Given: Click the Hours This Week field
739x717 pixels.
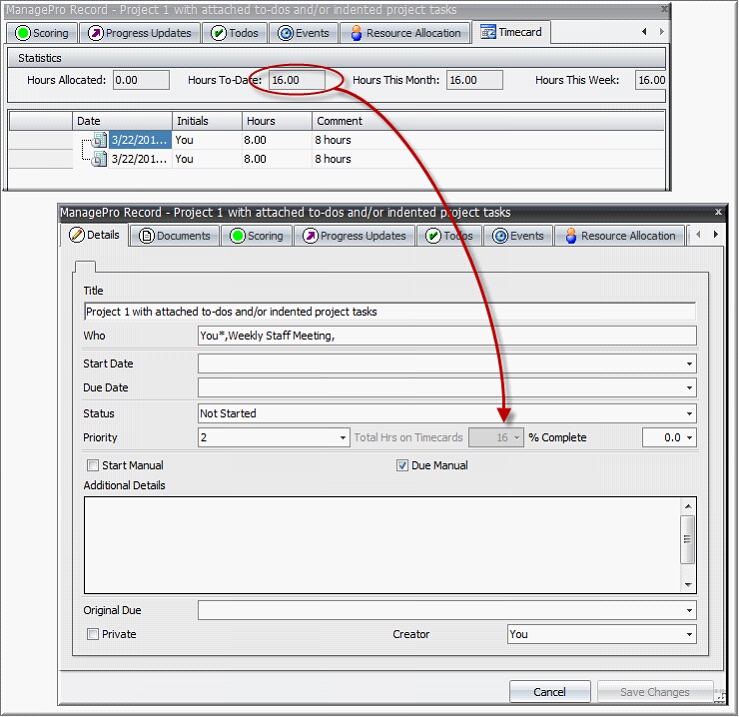Looking at the screenshot, I should coord(650,80).
